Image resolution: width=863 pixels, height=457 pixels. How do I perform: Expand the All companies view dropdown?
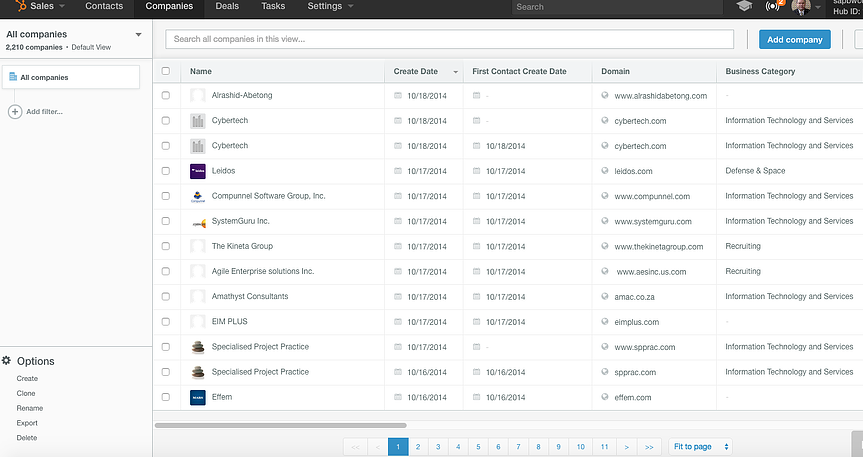(138, 35)
